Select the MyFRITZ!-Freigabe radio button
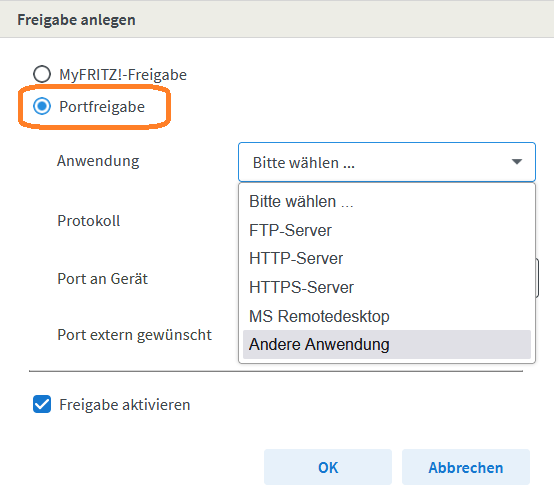The width and height of the screenshot is (554, 501). (42, 74)
